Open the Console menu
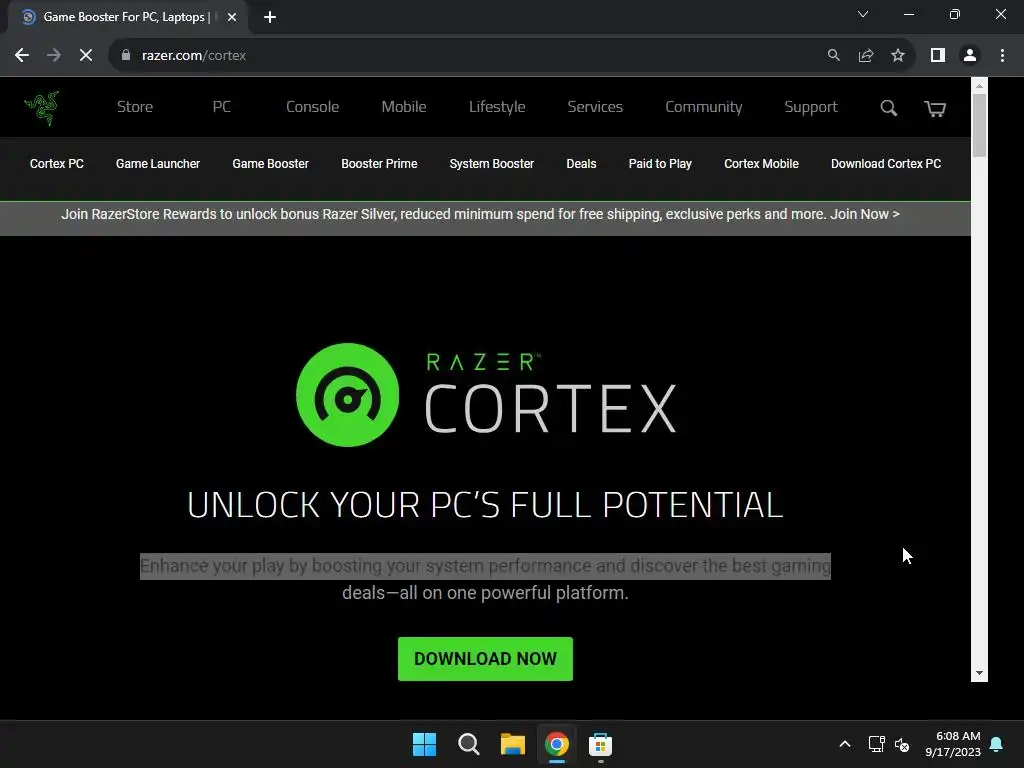The image size is (1024, 768). click(312, 107)
